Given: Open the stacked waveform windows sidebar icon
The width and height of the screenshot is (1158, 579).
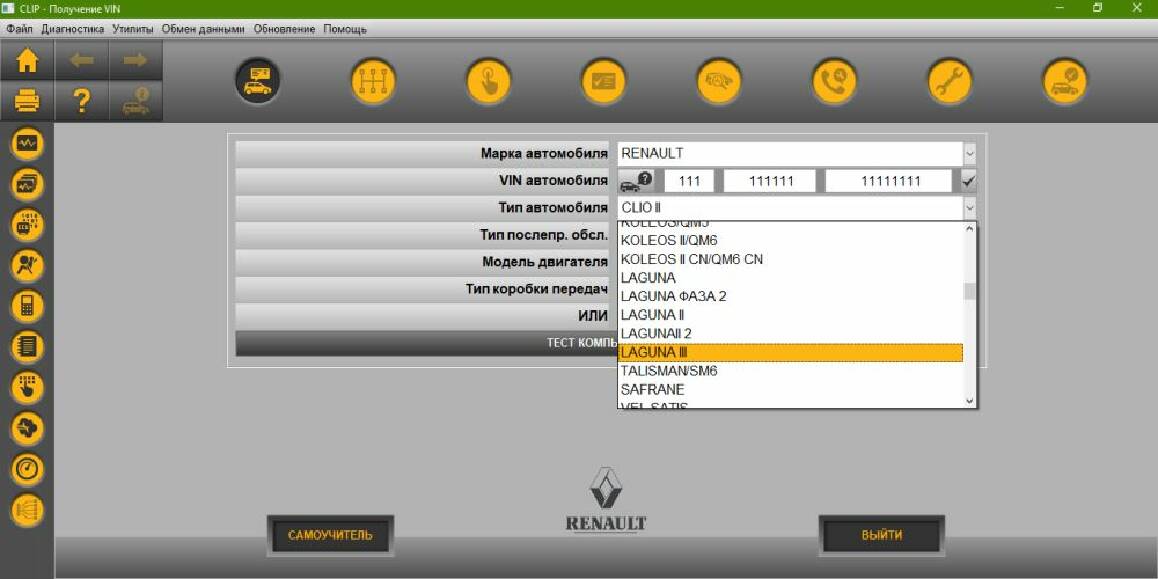Looking at the screenshot, I should [27, 184].
